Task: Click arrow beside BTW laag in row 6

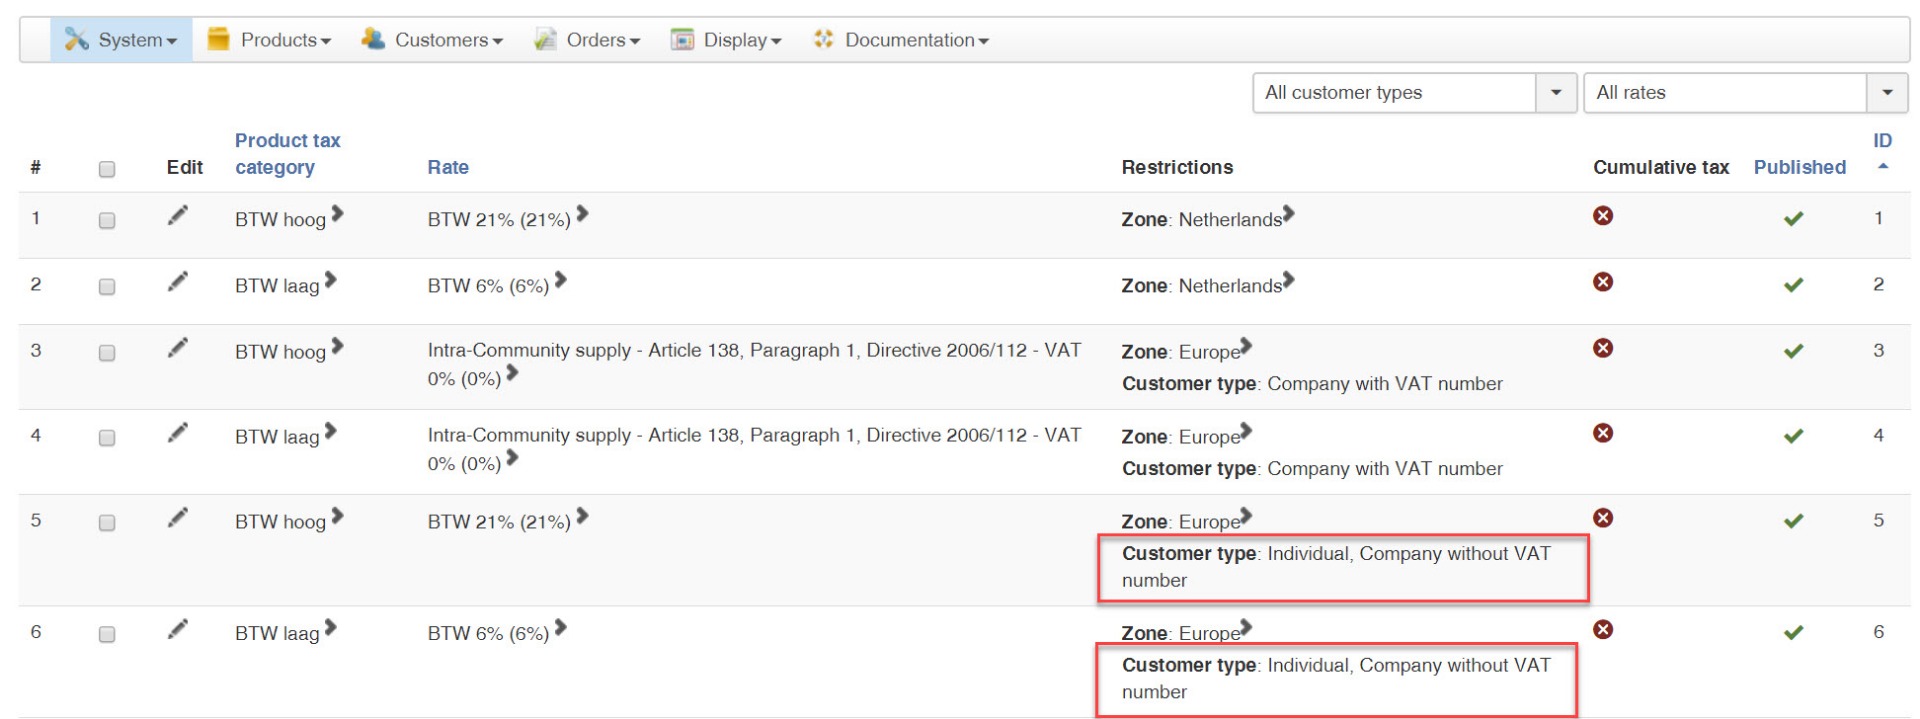Action: 330,628
